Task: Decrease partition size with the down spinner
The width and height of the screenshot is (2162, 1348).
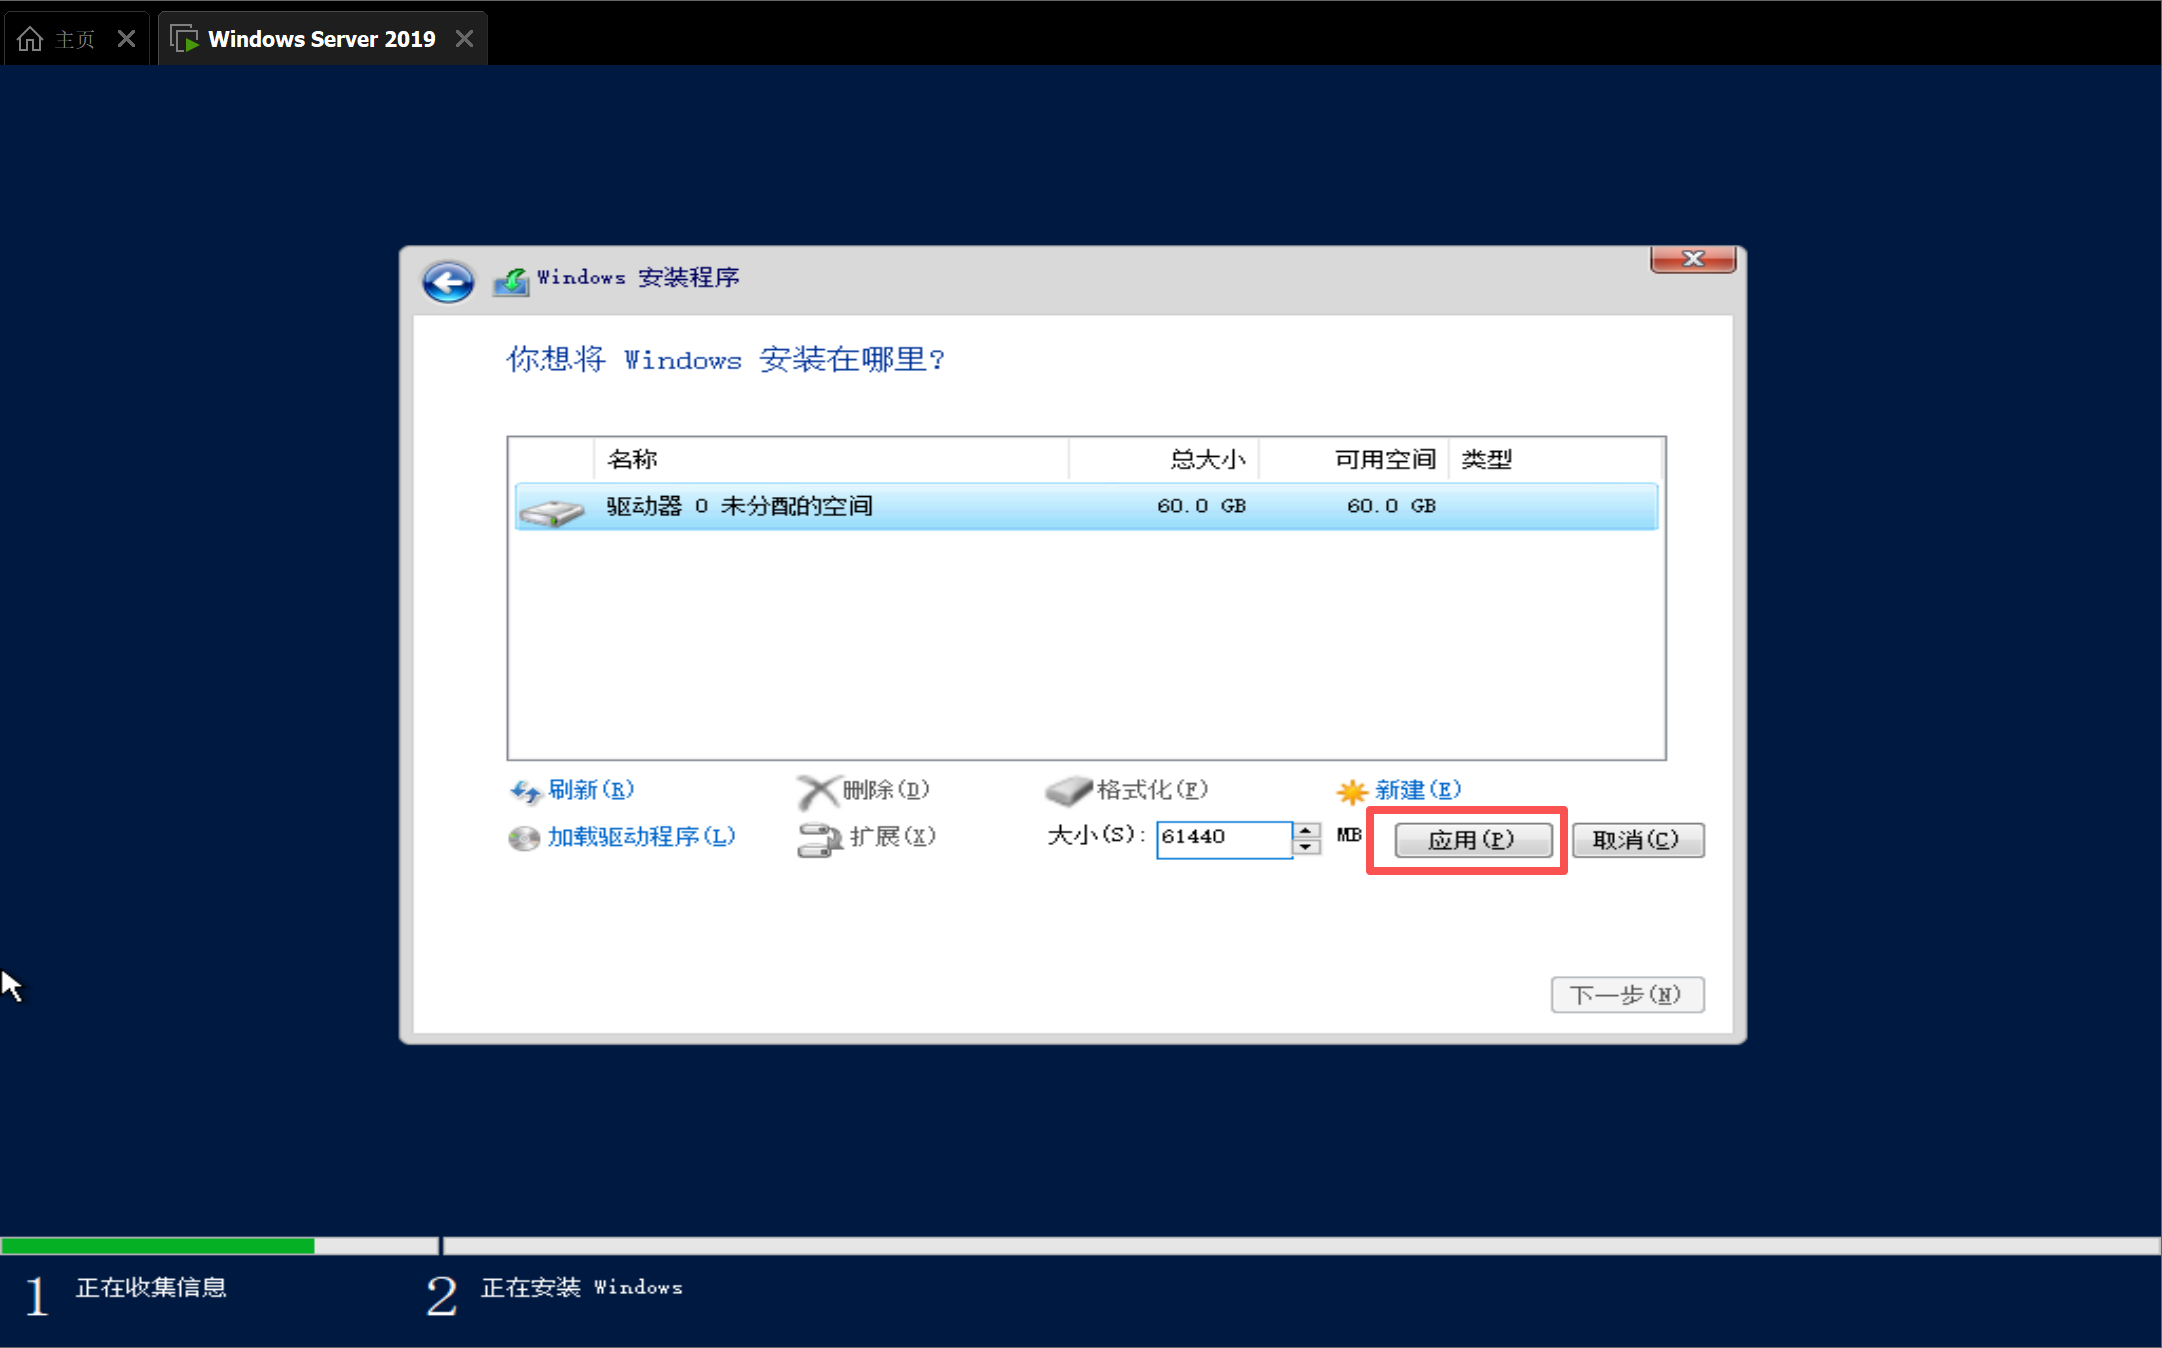Action: pyautogui.click(x=1306, y=848)
